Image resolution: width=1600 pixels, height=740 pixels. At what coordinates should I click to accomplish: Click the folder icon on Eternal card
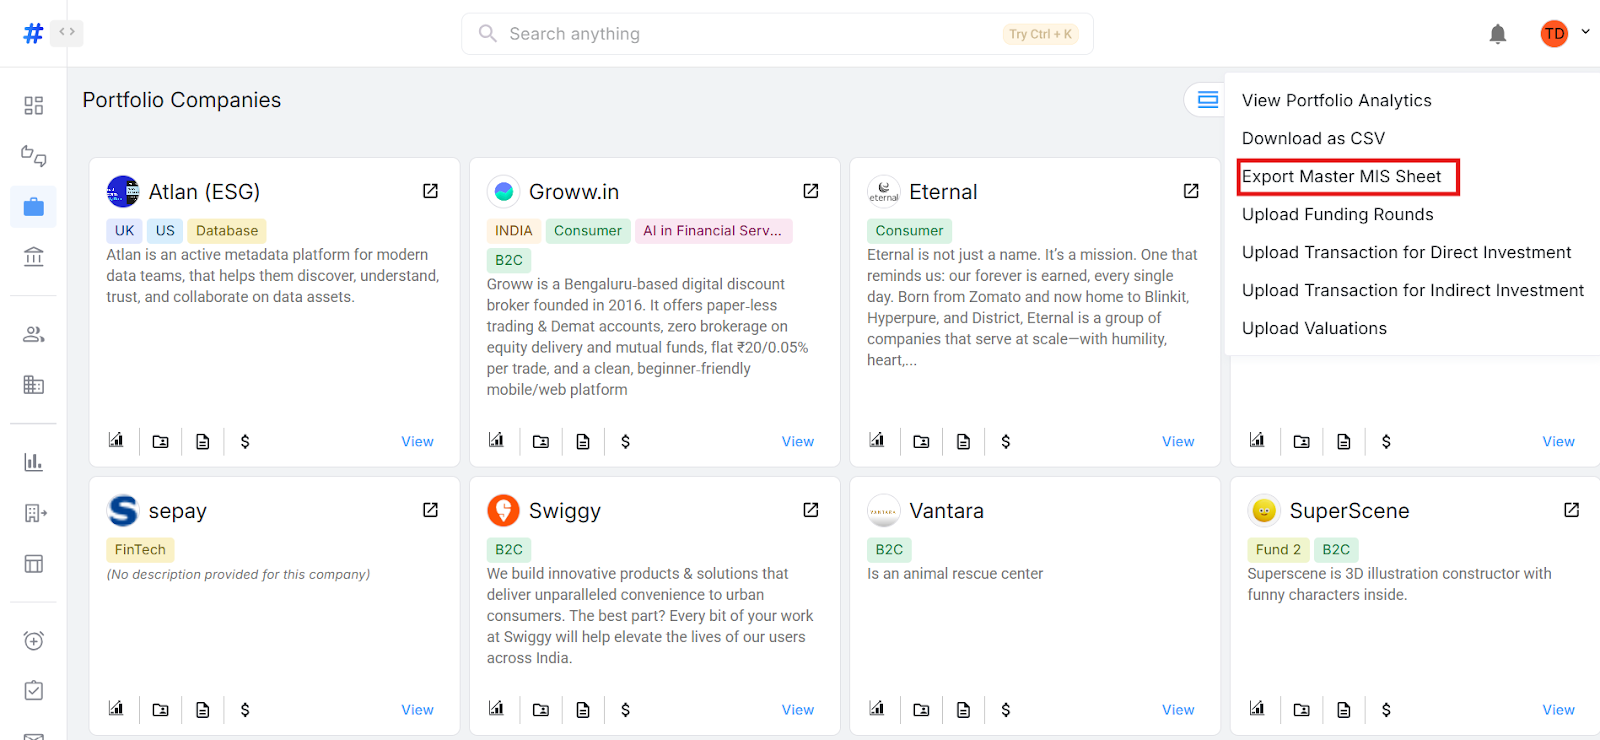click(x=921, y=441)
